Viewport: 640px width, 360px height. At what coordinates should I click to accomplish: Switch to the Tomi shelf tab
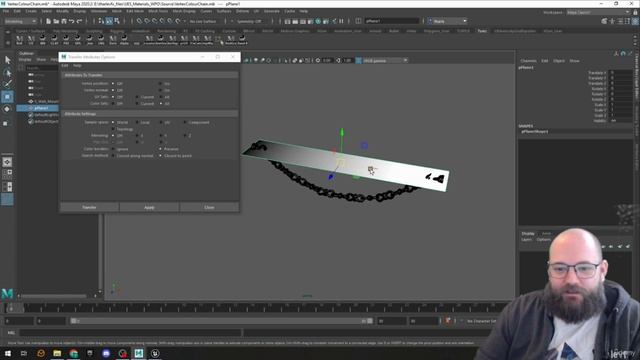(x=482, y=31)
